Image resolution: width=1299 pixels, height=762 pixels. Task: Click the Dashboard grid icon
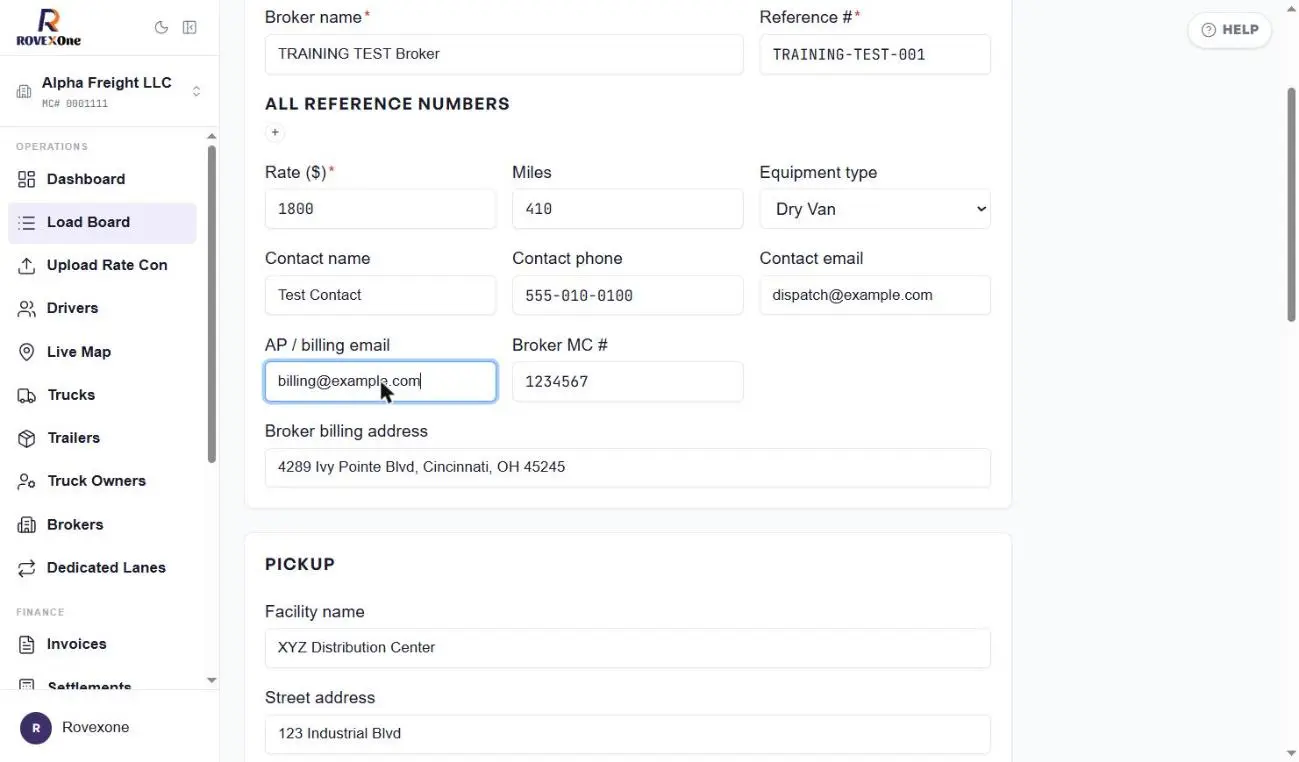pos(27,179)
